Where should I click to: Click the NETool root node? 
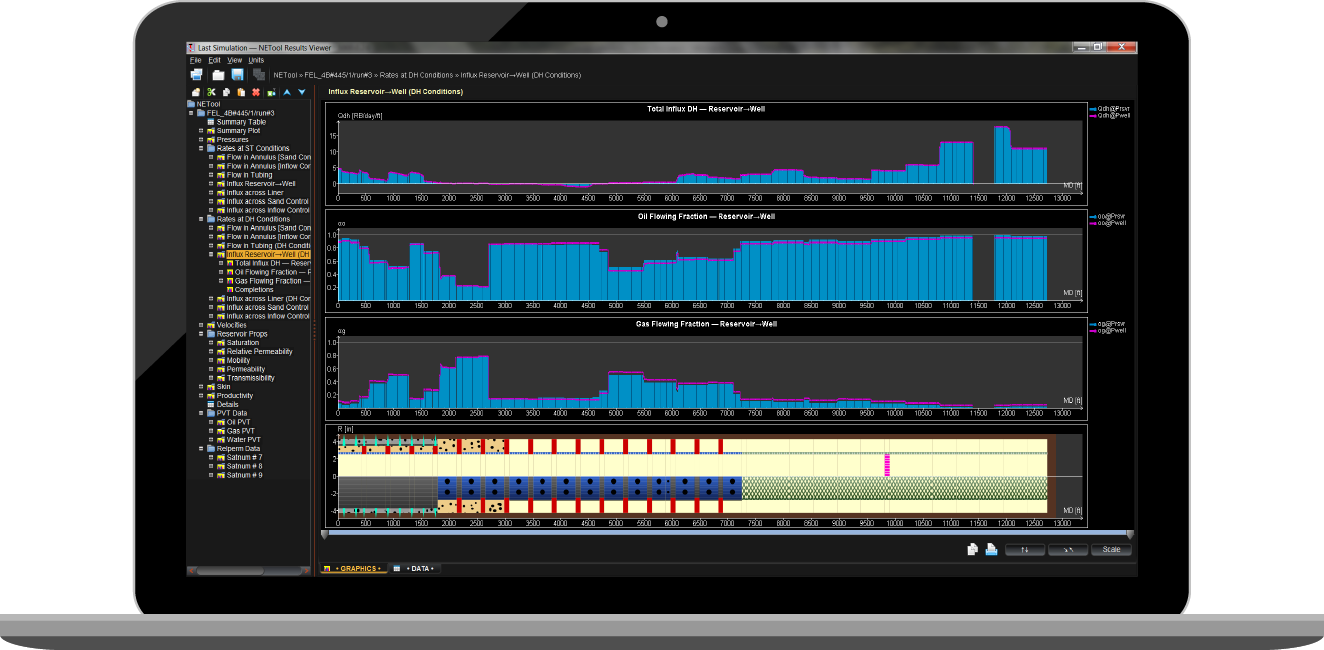click(x=208, y=104)
